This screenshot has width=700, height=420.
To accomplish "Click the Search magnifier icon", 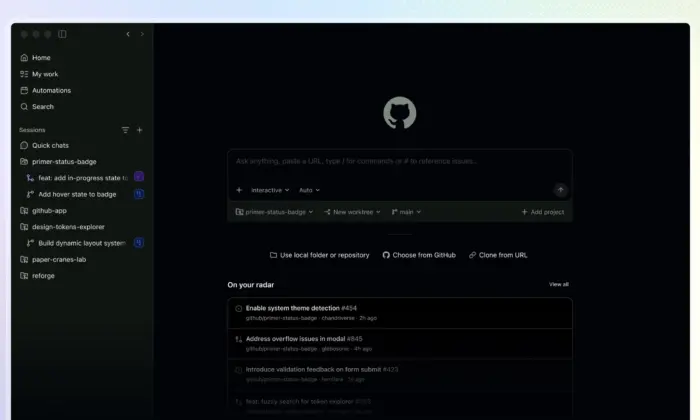I will [24, 107].
